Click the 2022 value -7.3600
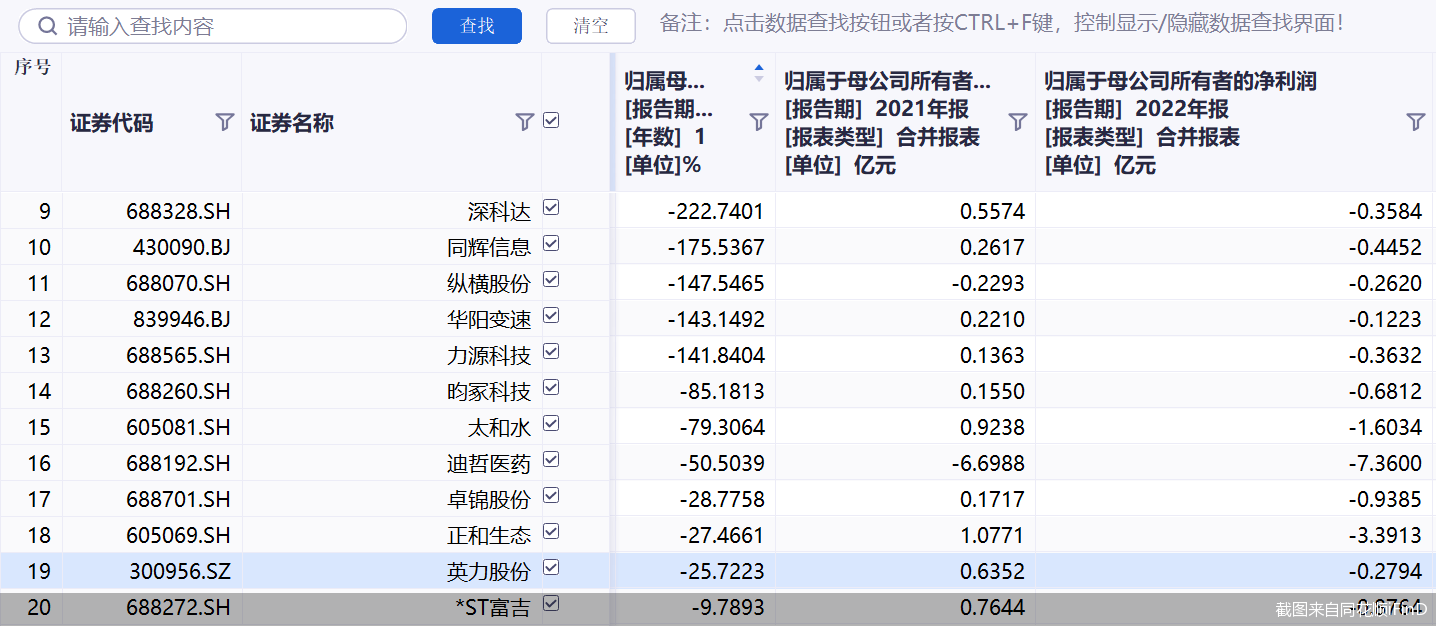 click(x=1385, y=463)
